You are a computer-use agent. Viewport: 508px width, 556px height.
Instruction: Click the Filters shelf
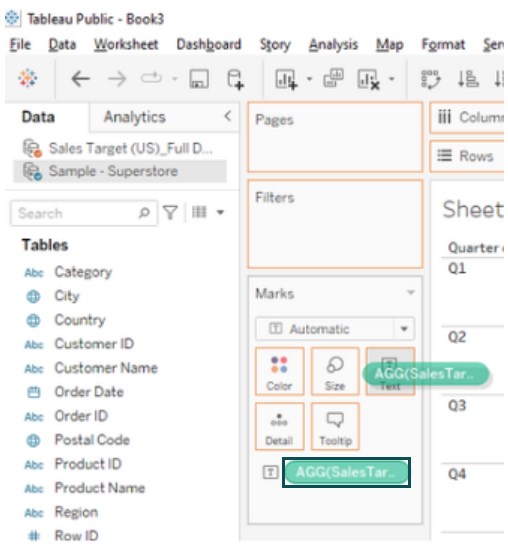pyautogui.click(x=335, y=224)
